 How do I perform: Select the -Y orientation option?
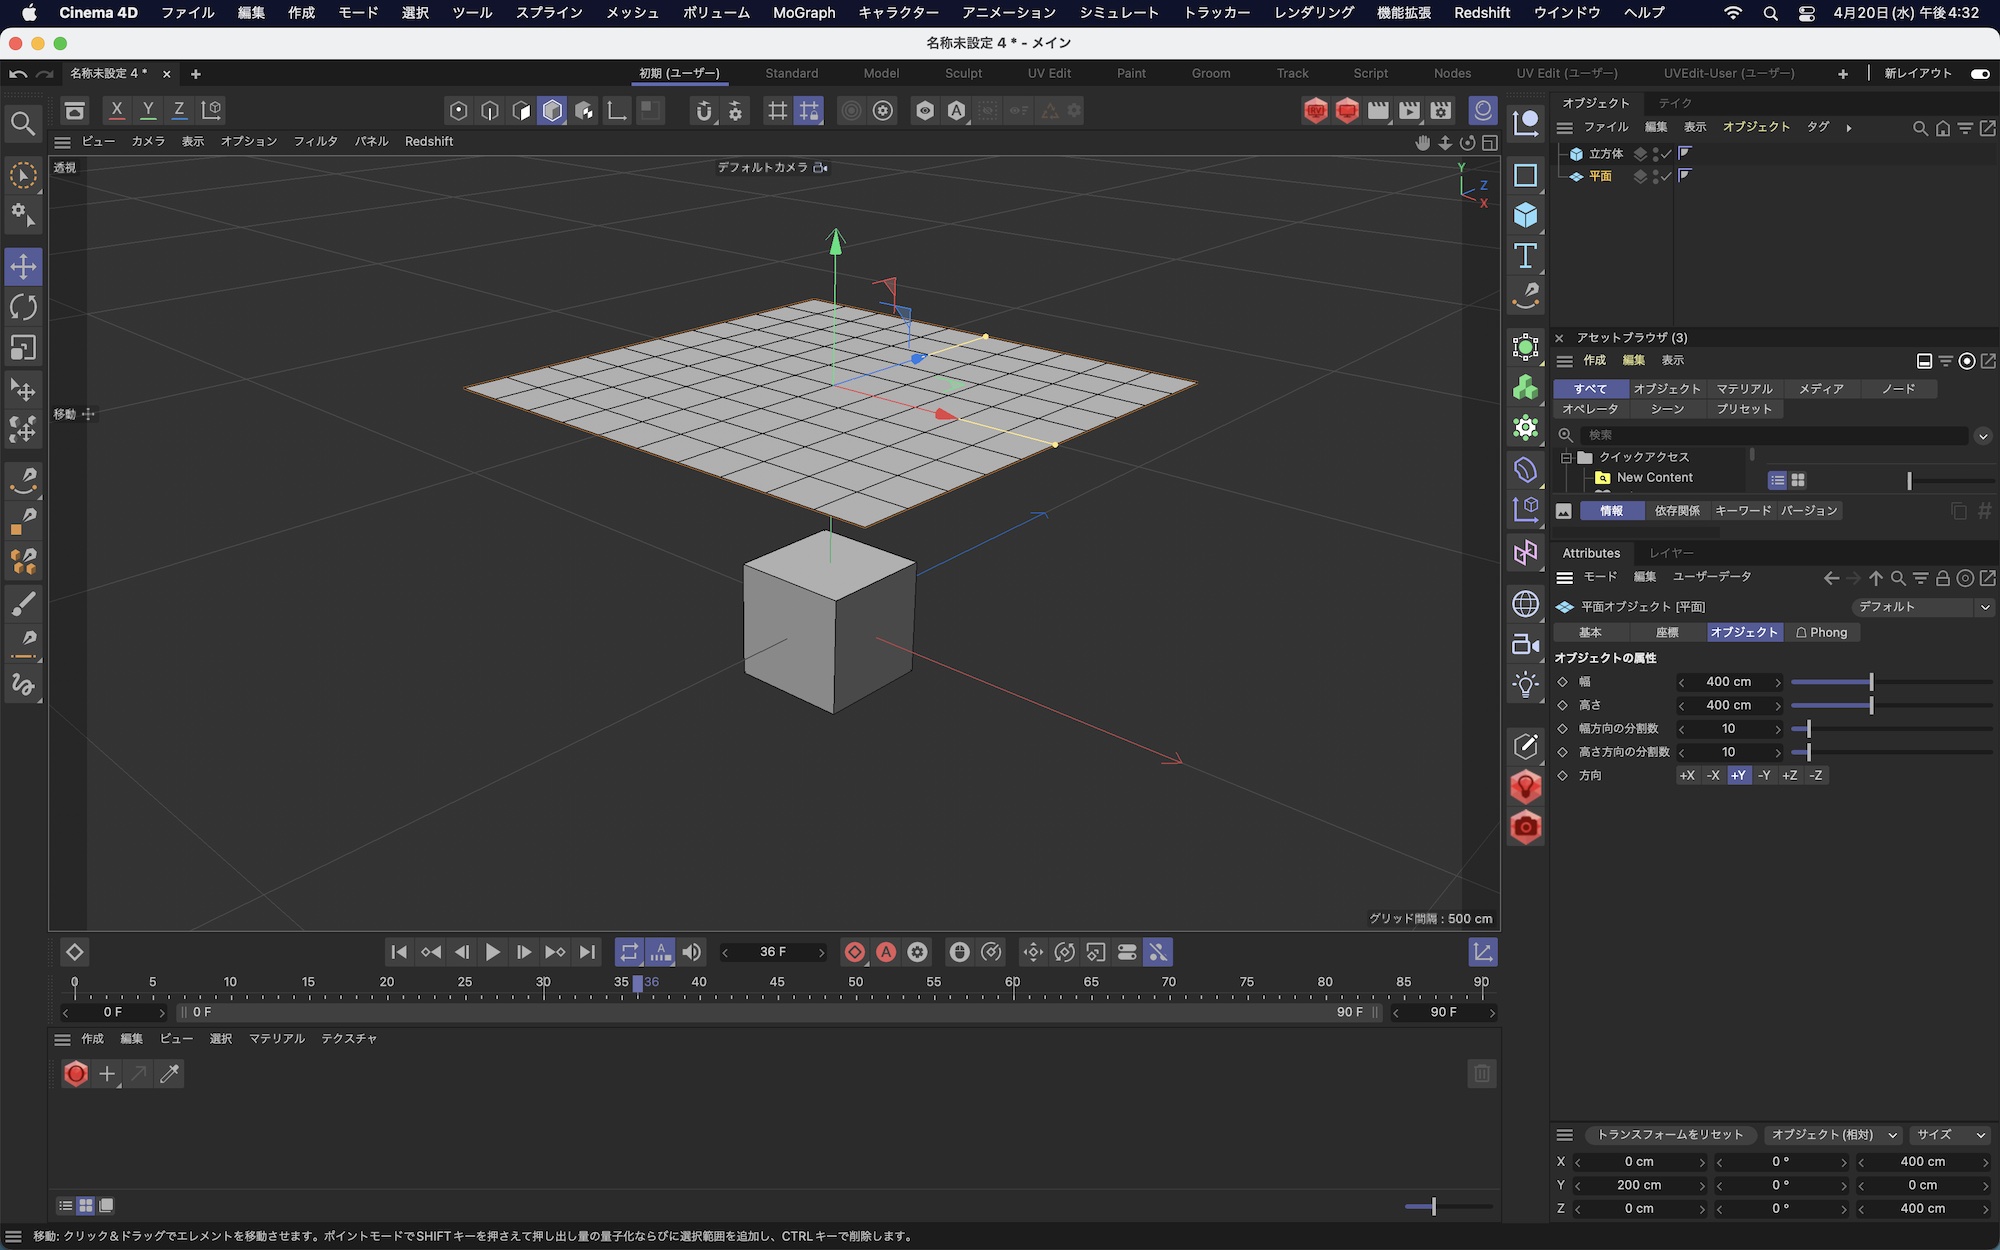tap(1764, 775)
